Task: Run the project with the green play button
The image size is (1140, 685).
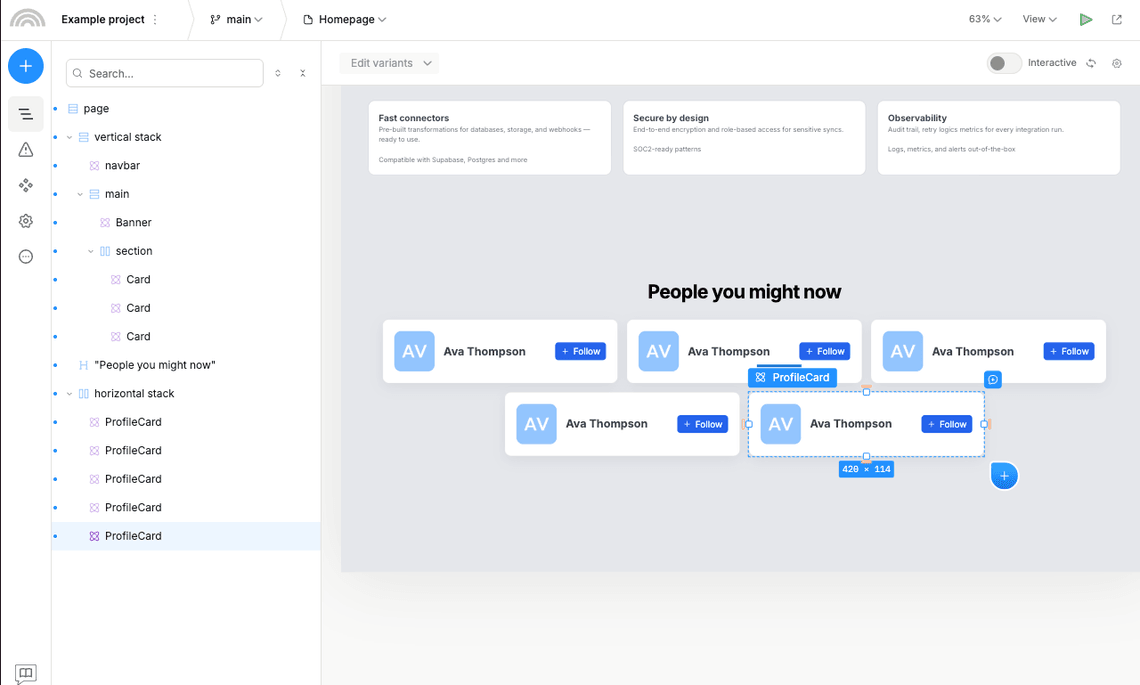Action: [1086, 19]
